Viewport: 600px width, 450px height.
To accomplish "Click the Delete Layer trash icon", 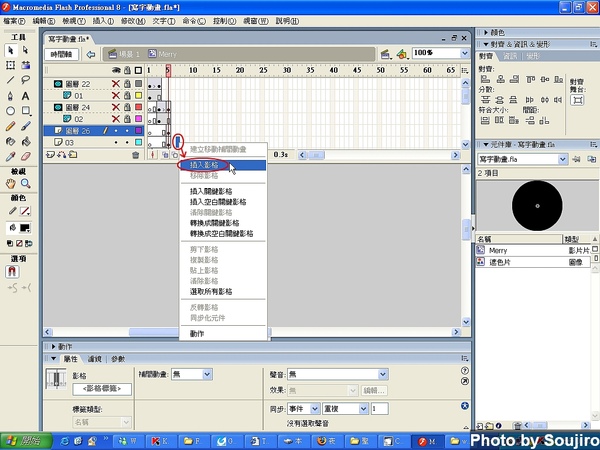I will pyautogui.click(x=135, y=155).
